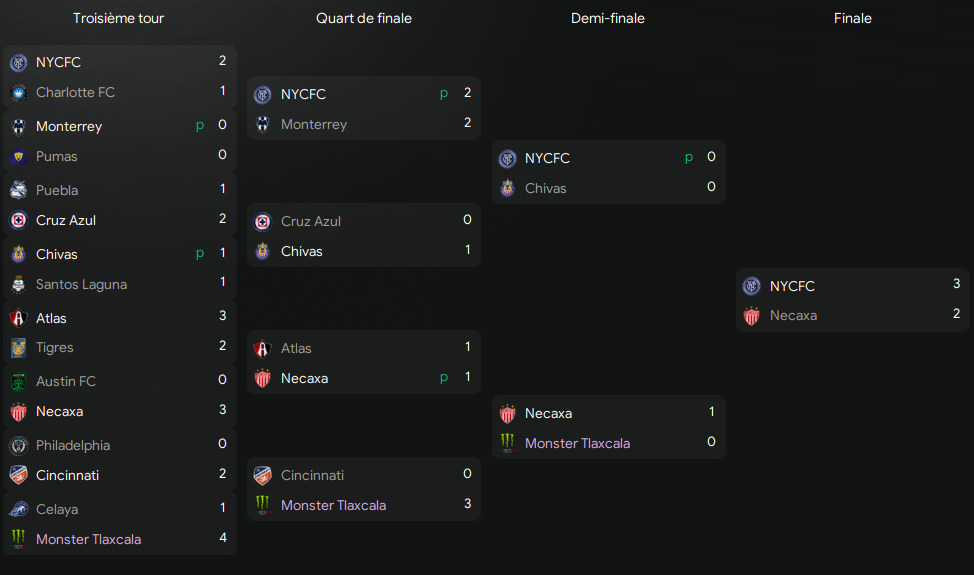The image size is (974, 575).
Task: Click the Monterrey penalty indicator in Troisième tour
Action: pos(200,126)
